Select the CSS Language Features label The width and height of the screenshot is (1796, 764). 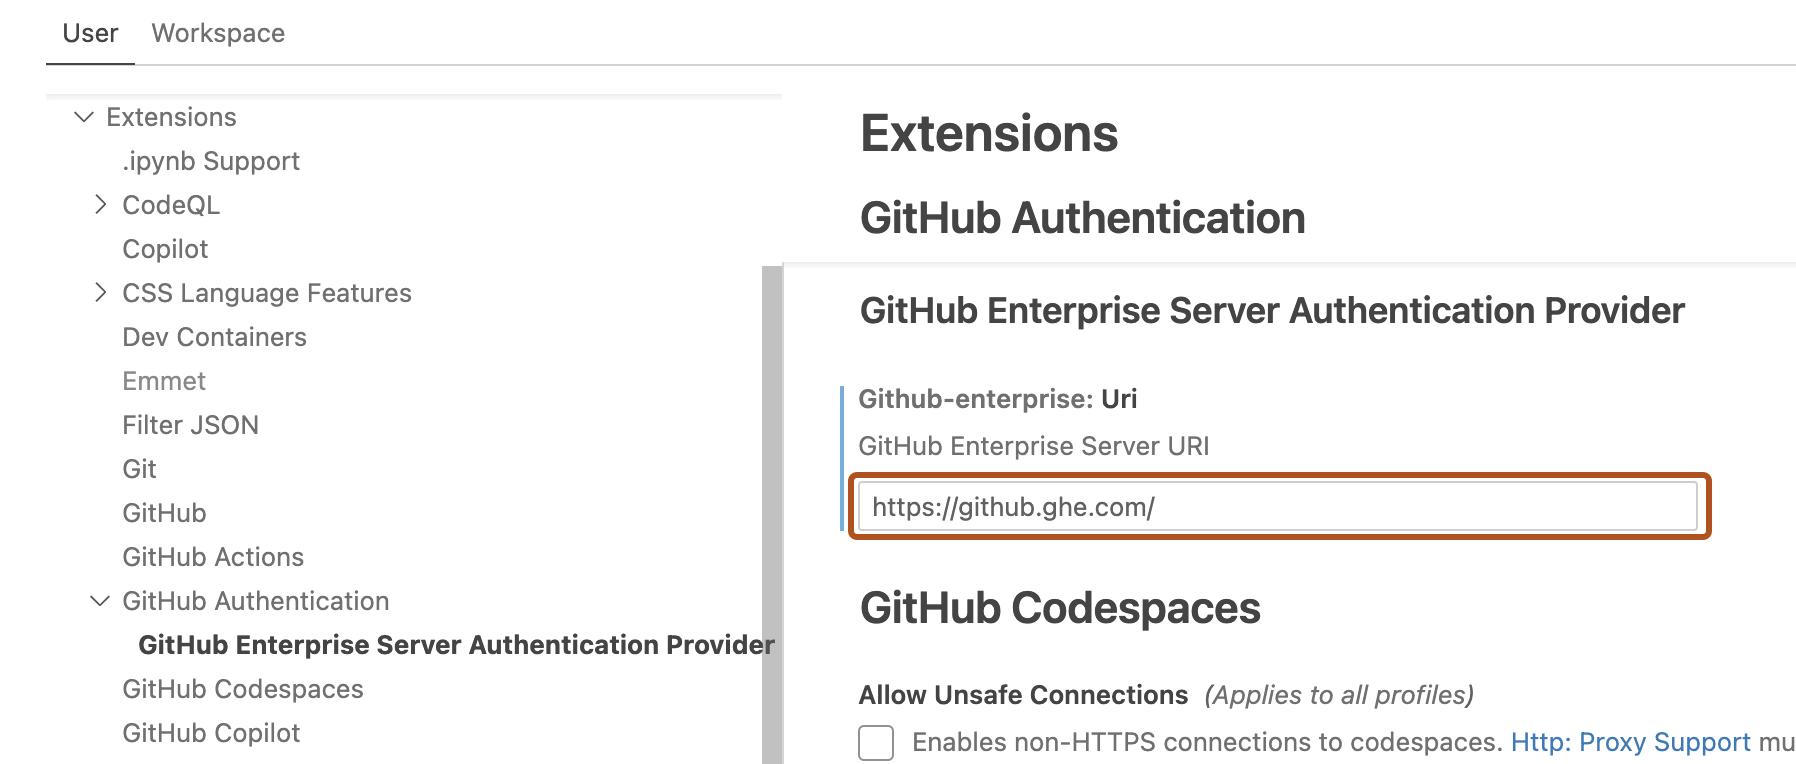pos(267,293)
